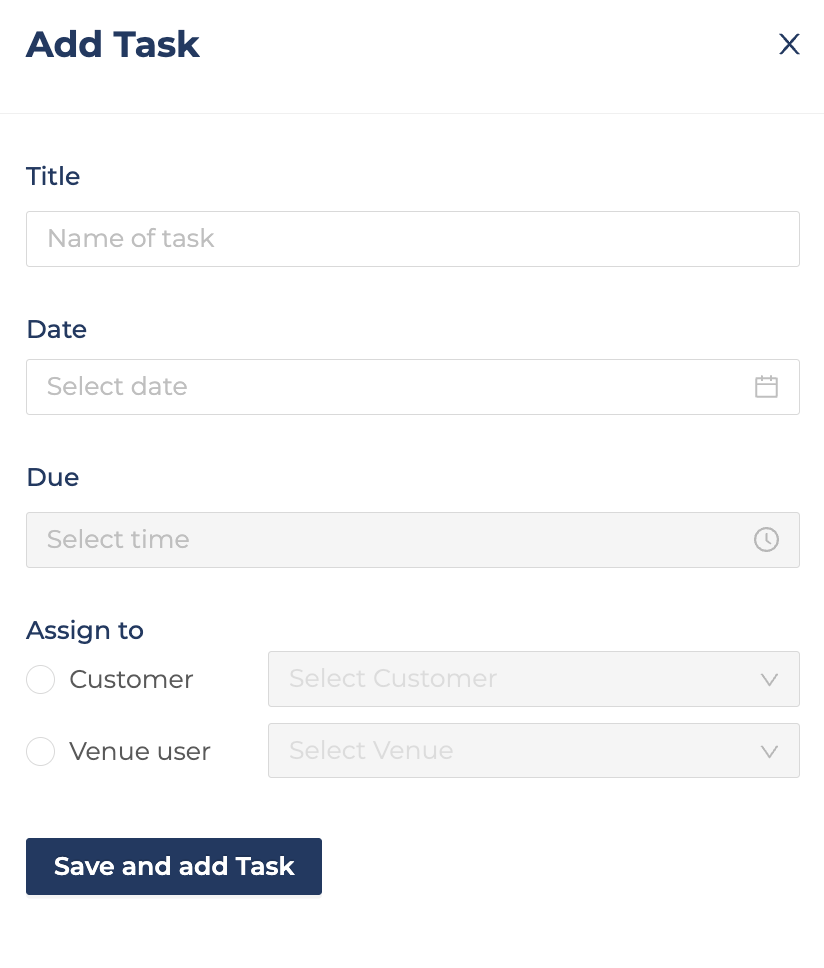
Task: Click the Select date input field
Action: click(380, 387)
